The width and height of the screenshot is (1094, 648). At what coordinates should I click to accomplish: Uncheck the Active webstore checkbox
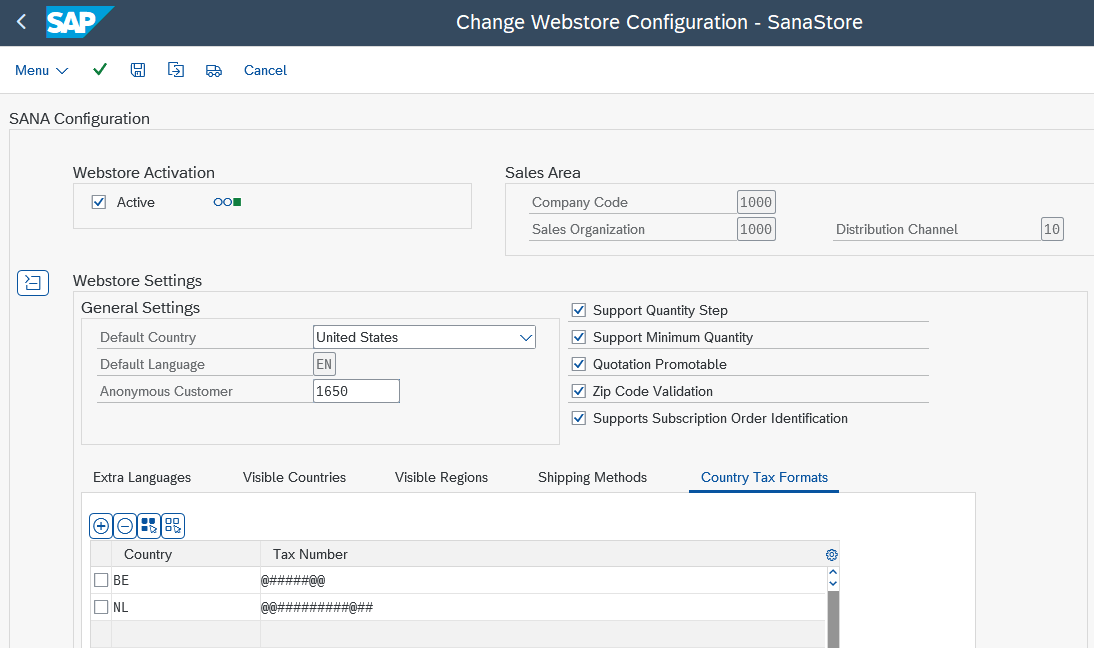click(x=99, y=202)
